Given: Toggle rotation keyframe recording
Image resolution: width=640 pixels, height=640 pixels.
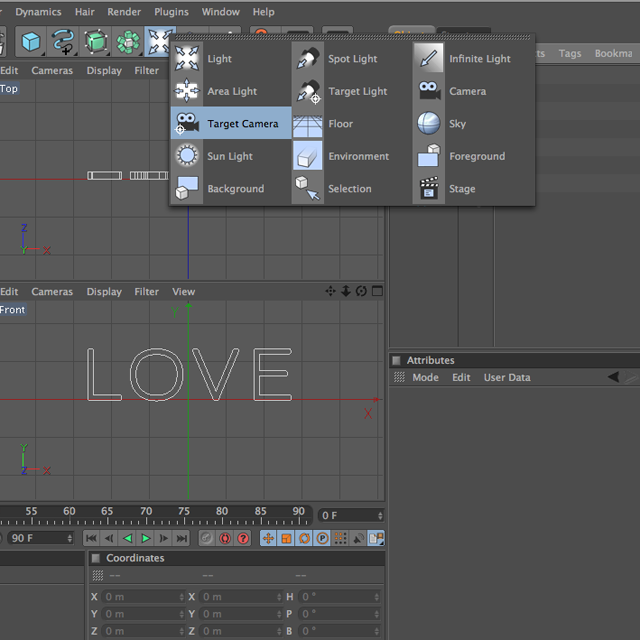Looking at the screenshot, I should click(x=304, y=538).
